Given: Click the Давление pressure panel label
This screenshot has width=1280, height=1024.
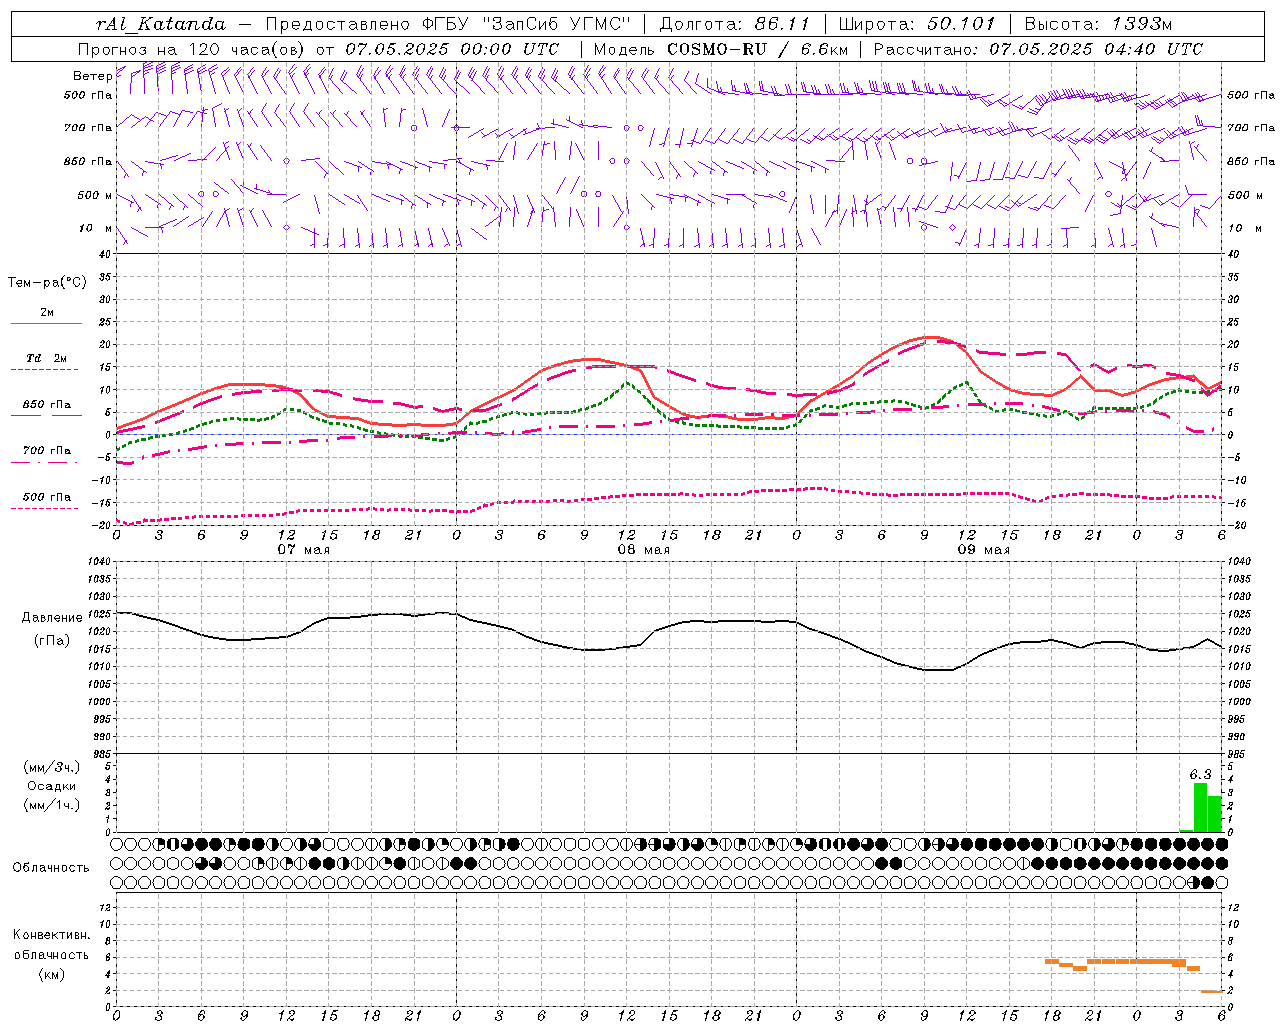Looking at the screenshot, I should pos(52,618).
